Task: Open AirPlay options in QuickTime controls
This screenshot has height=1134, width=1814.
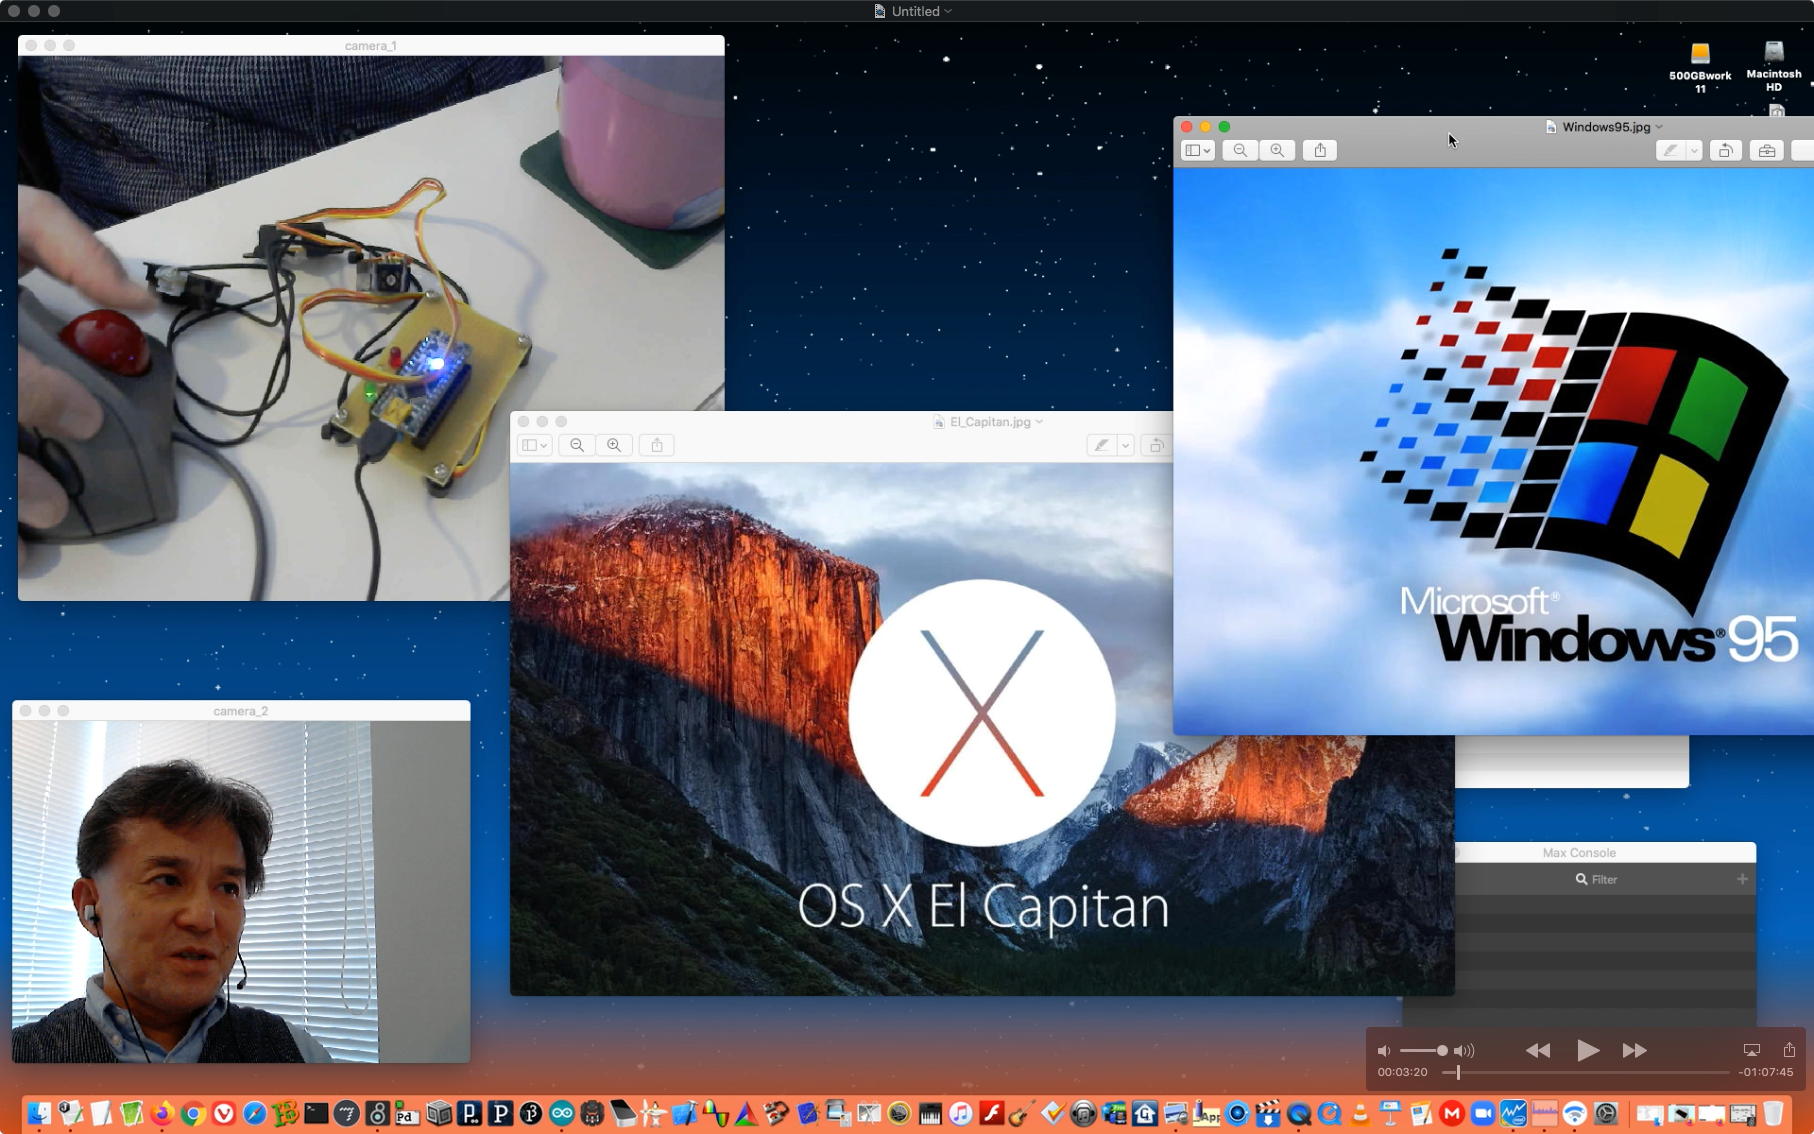Action: tap(1751, 1050)
